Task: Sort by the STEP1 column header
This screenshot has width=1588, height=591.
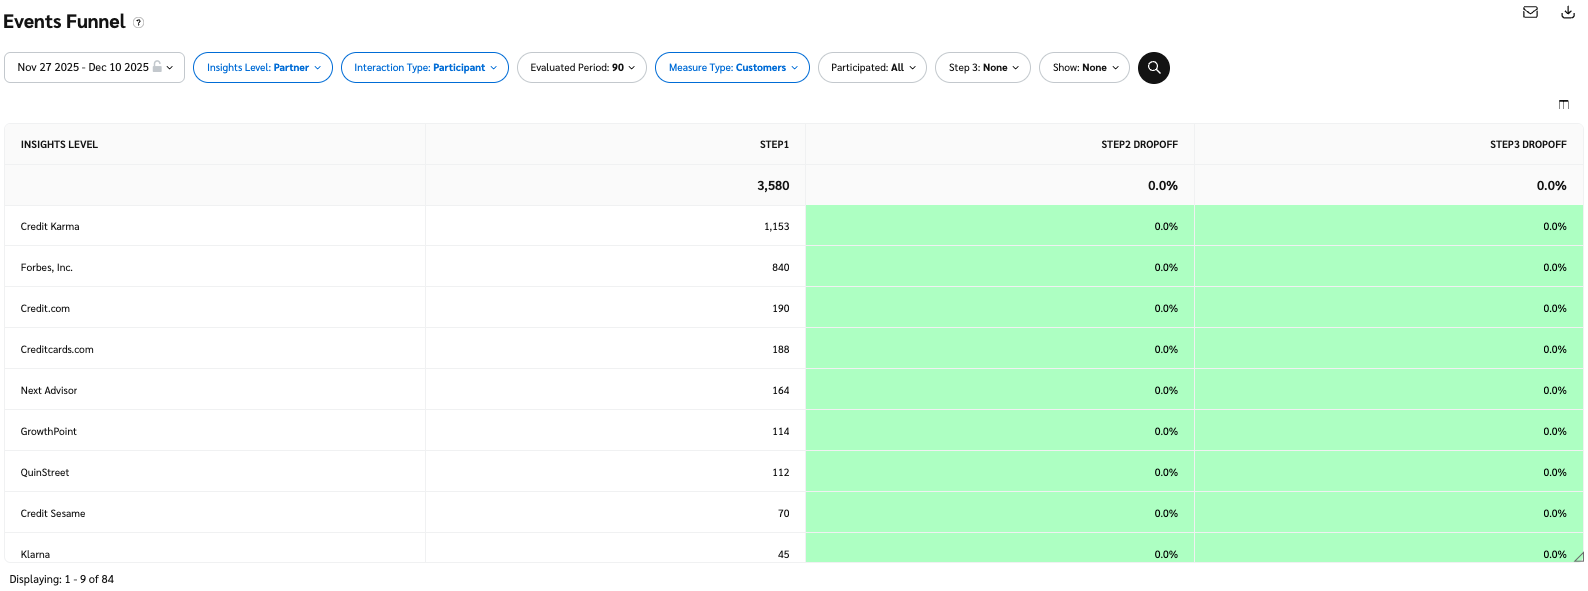Action: (774, 145)
